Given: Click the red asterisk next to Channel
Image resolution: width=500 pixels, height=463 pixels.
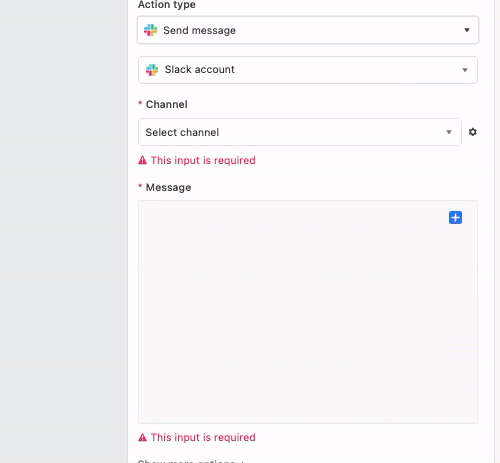Looking at the screenshot, I should pos(140,103).
